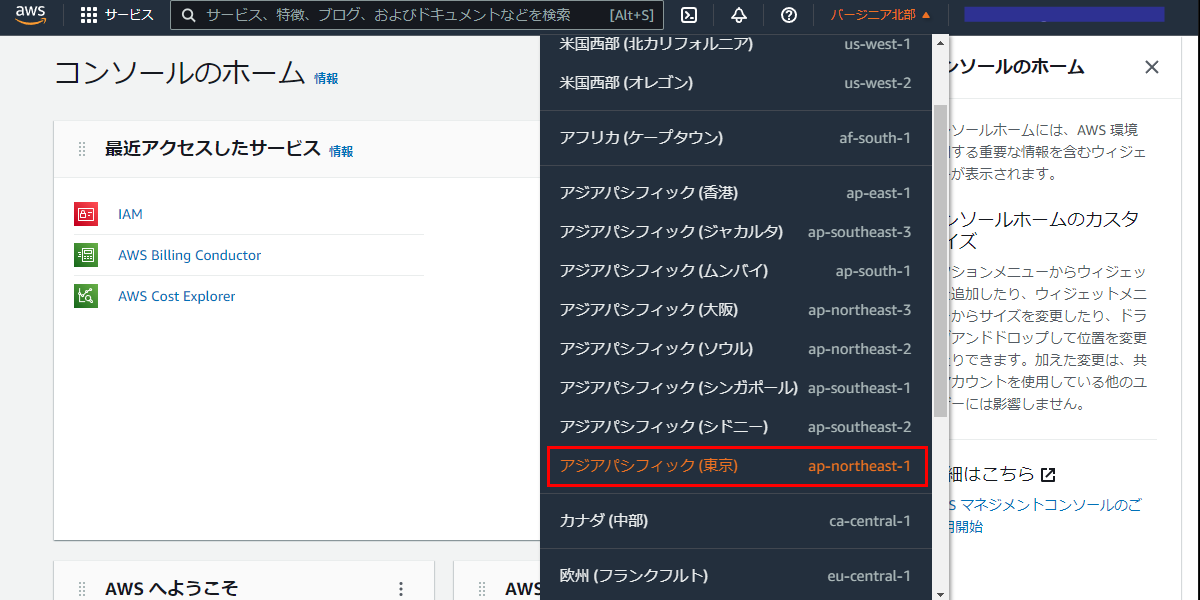Select 米国西部 (オレゴン) us-west-2
Viewport: 1200px width, 600px height.
735,82
